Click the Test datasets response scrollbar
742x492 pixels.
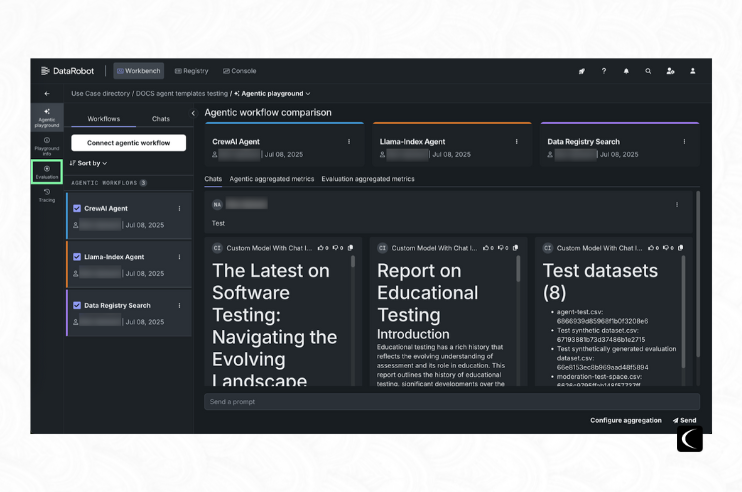click(x=683, y=311)
